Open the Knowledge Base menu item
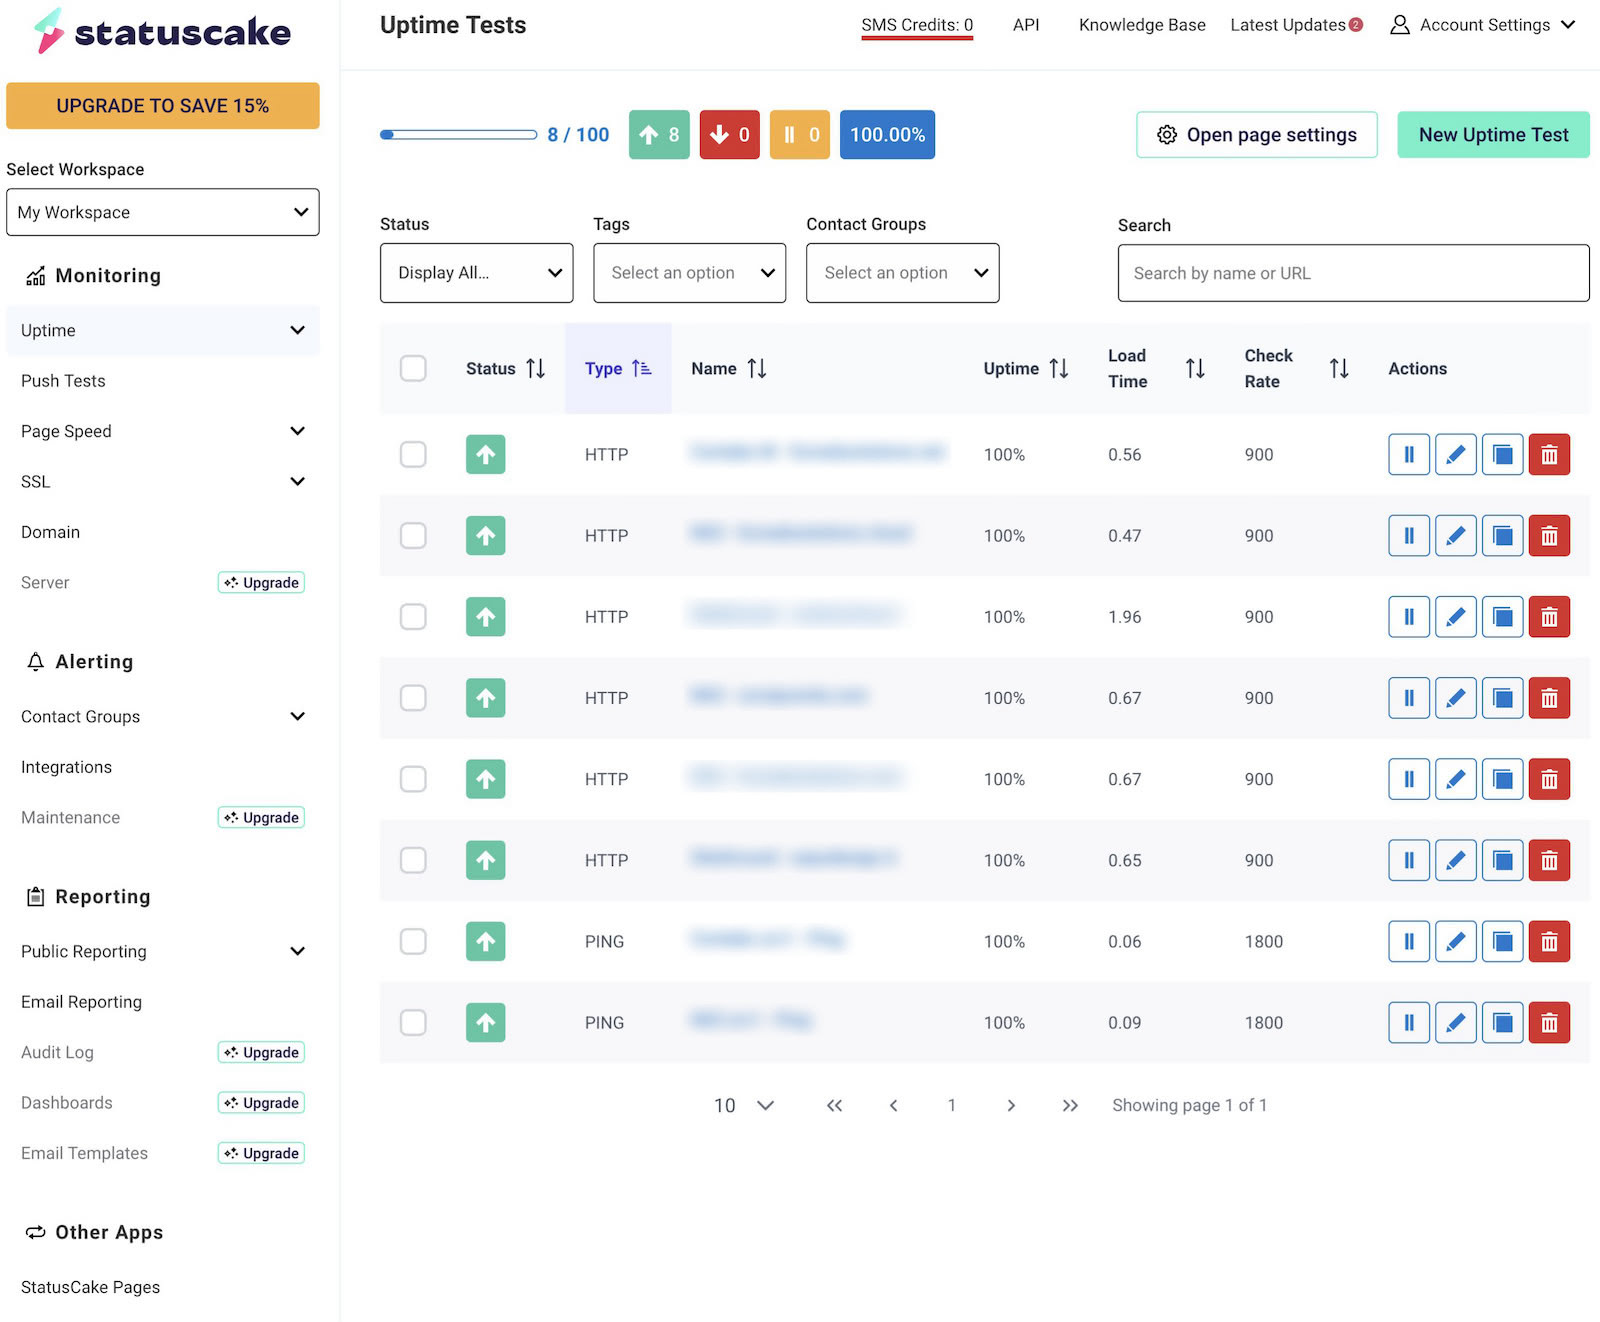This screenshot has height=1322, width=1600. pos(1141,25)
